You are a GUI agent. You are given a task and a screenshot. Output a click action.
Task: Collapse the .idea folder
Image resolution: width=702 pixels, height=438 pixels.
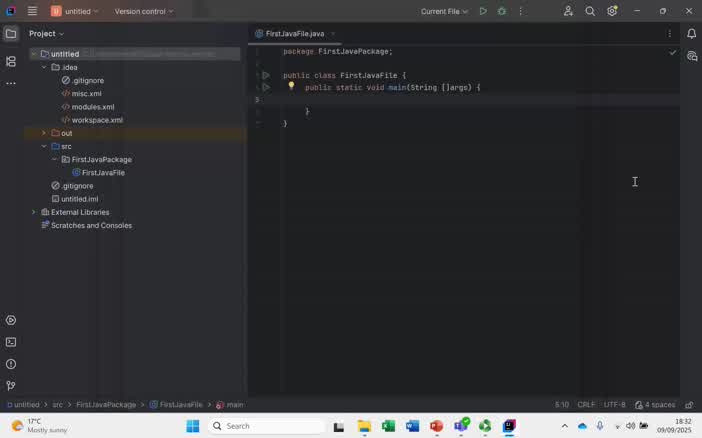44,67
